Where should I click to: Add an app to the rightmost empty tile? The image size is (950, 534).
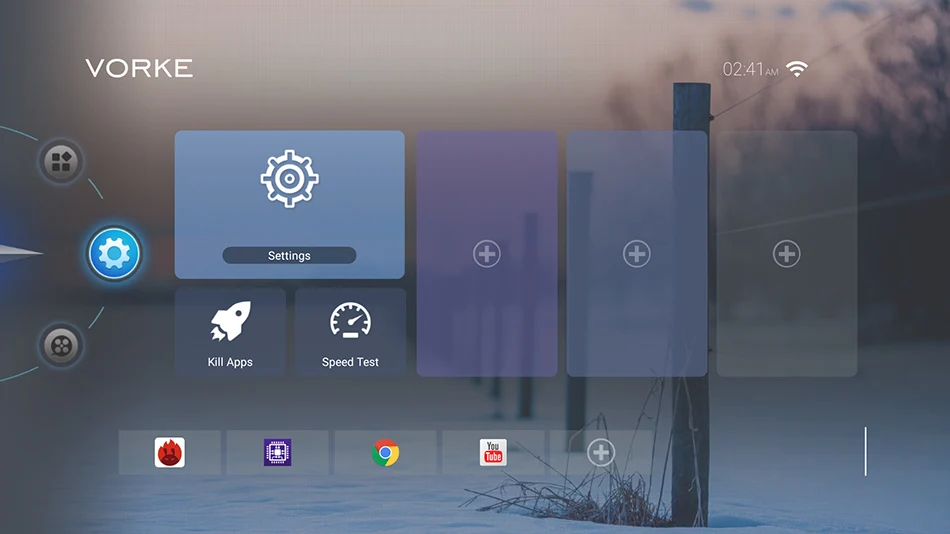[786, 253]
